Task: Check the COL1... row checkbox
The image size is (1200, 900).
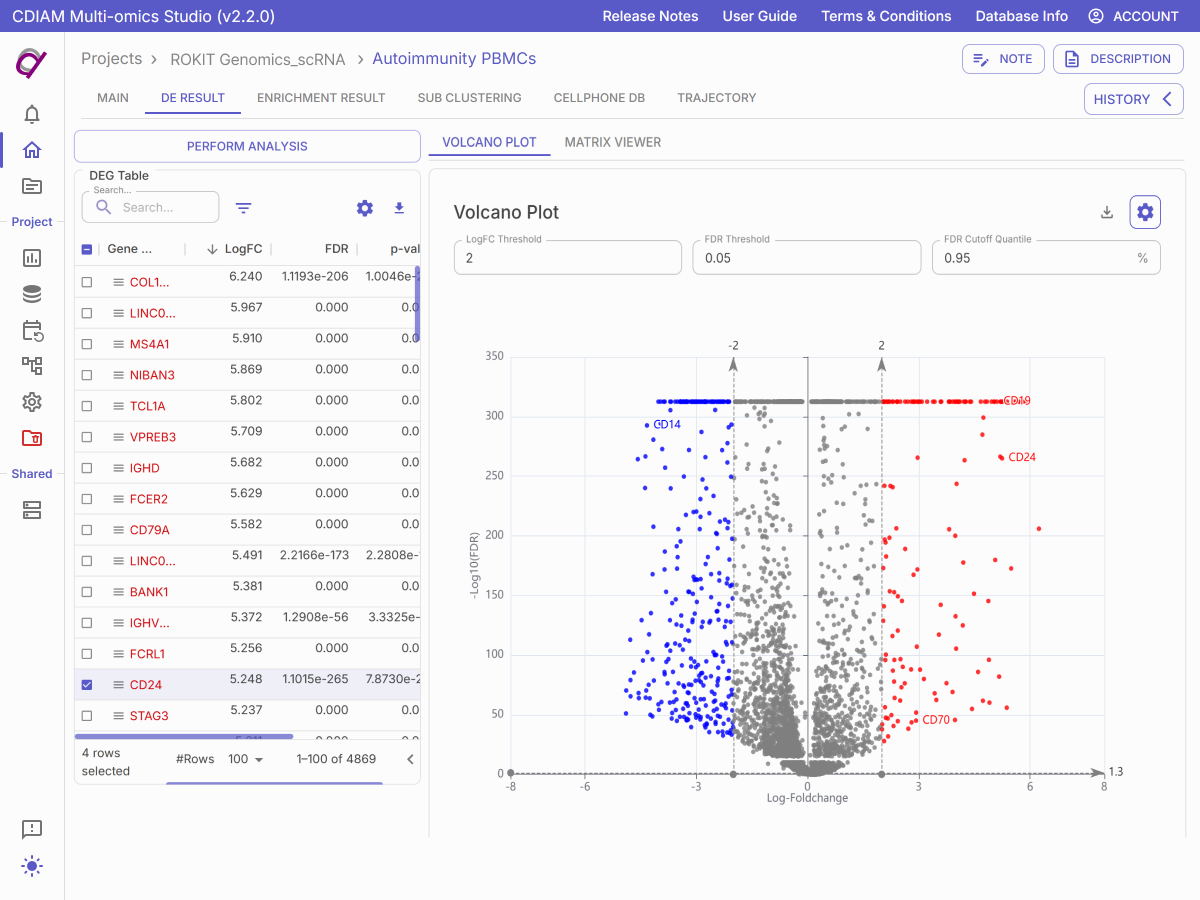Action: pos(87,282)
